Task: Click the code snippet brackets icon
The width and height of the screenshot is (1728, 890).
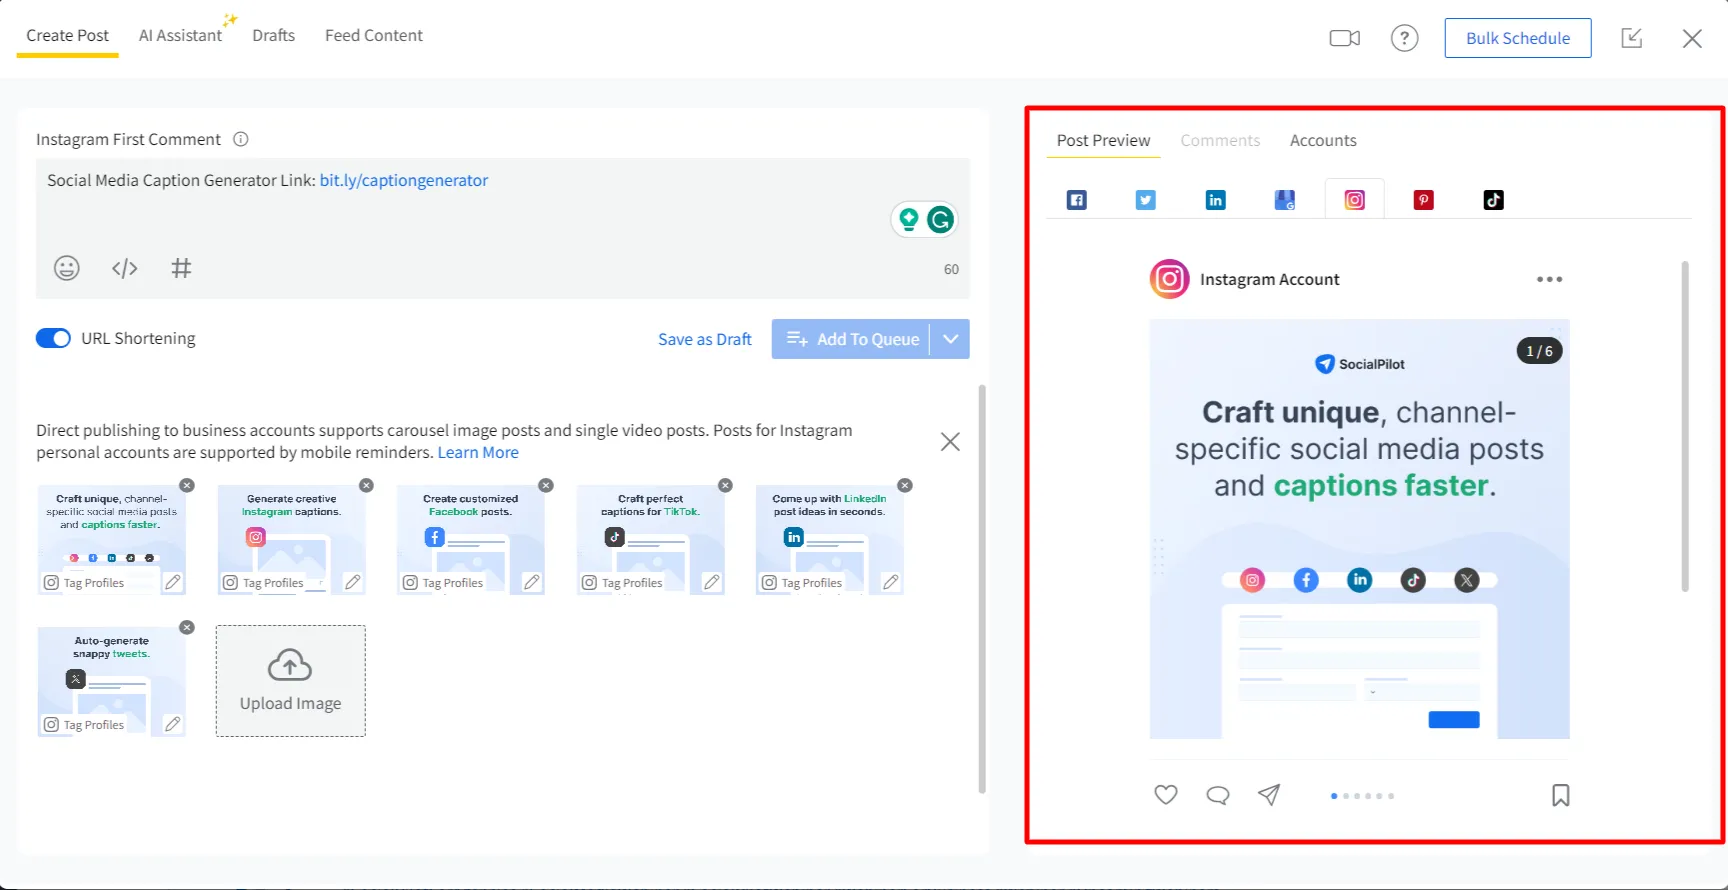Action: click(x=124, y=268)
